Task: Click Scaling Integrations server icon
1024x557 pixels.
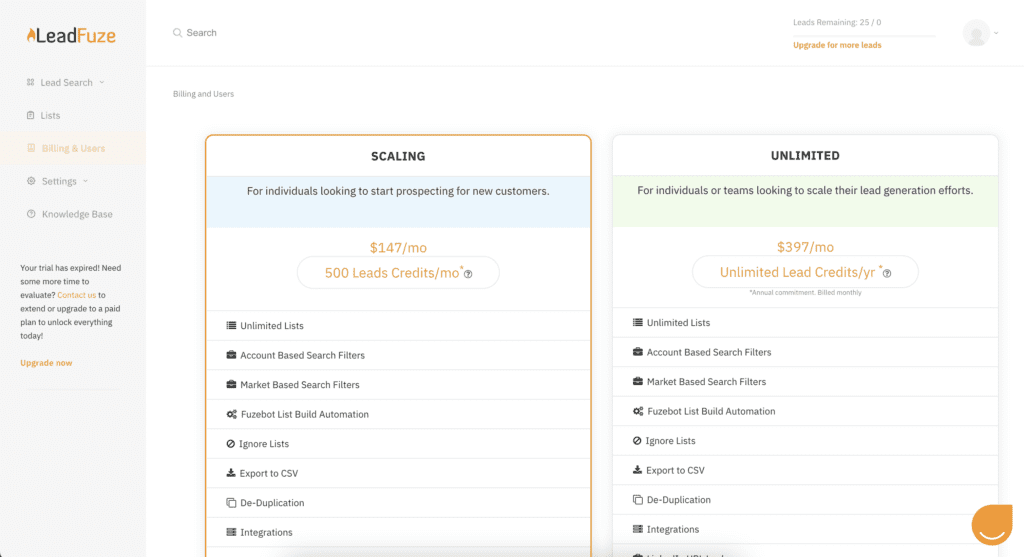Action: click(231, 532)
